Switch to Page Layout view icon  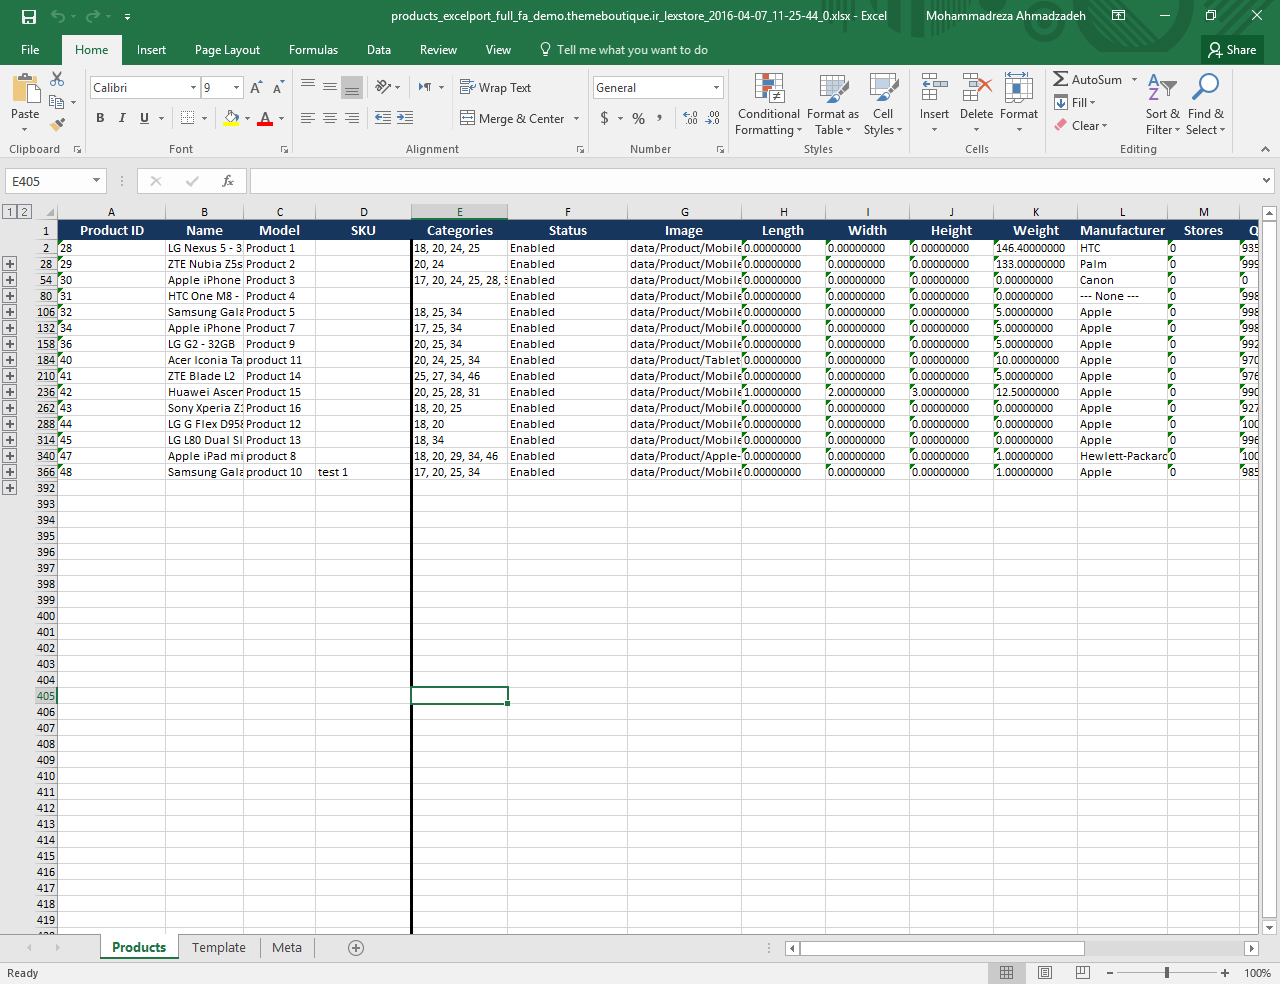tap(1045, 973)
